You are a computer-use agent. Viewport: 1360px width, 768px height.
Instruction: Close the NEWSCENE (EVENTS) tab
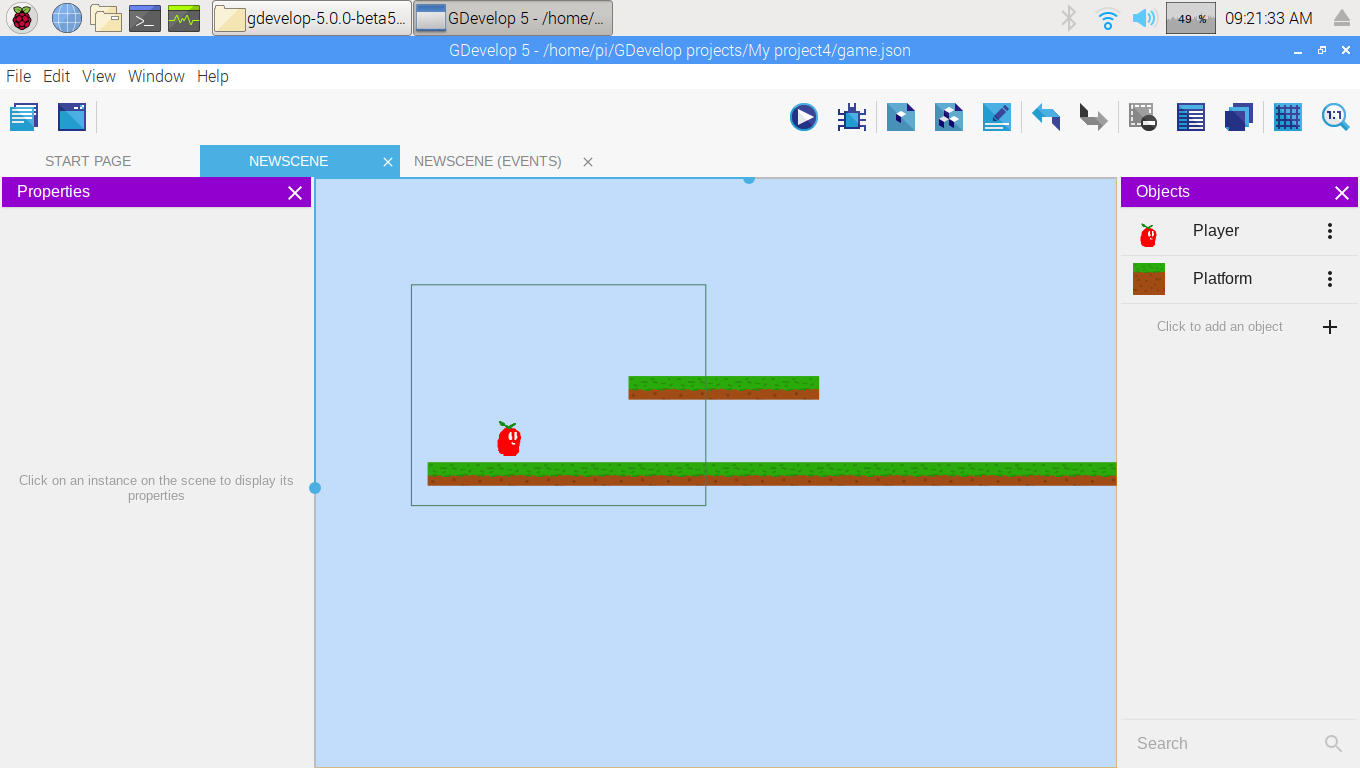[588, 162]
